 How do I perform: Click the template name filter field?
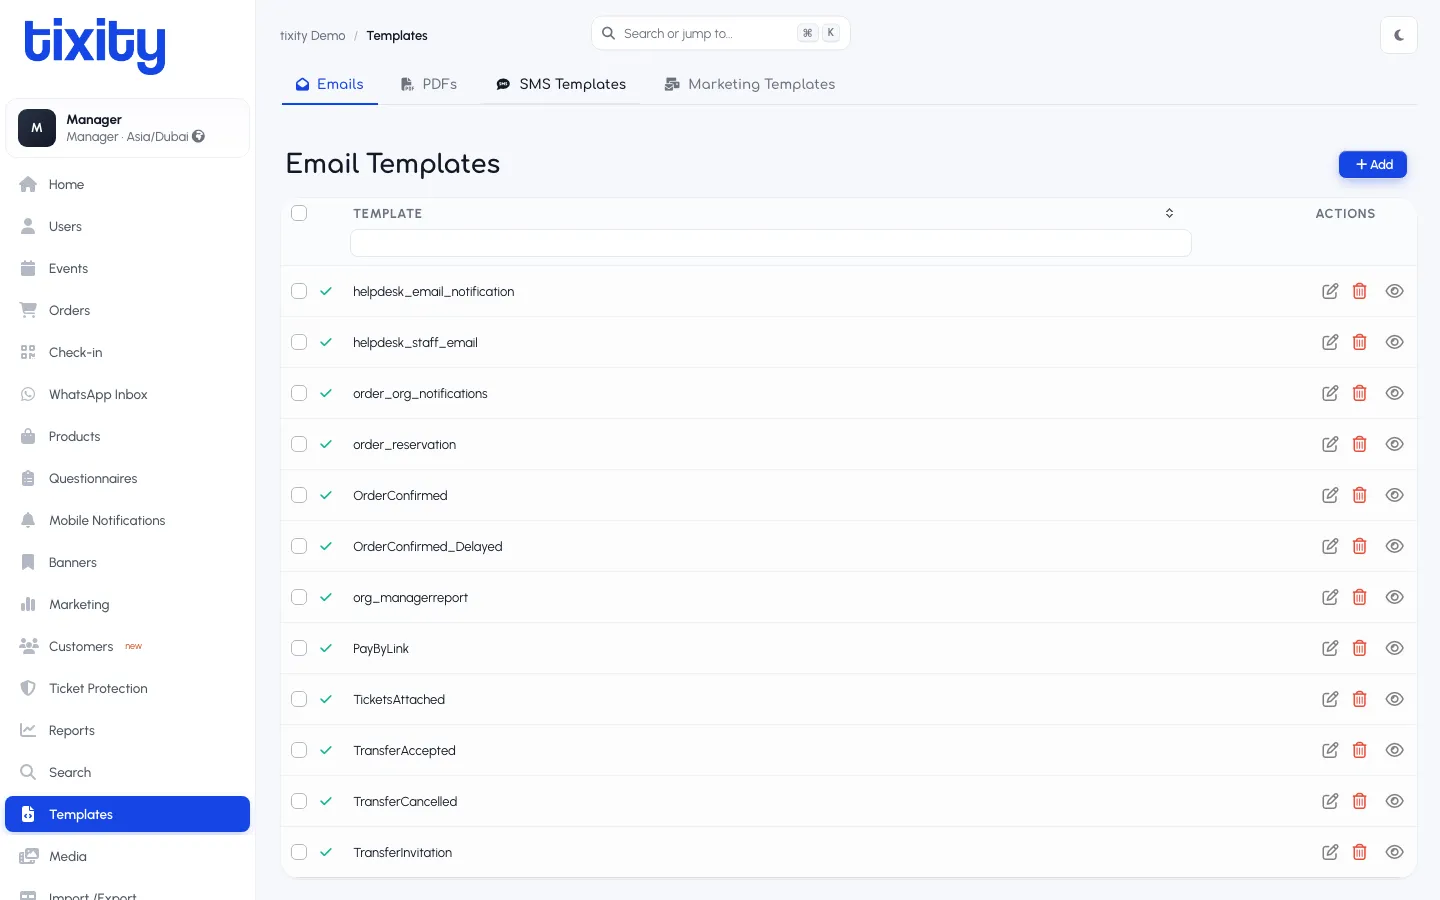(771, 243)
